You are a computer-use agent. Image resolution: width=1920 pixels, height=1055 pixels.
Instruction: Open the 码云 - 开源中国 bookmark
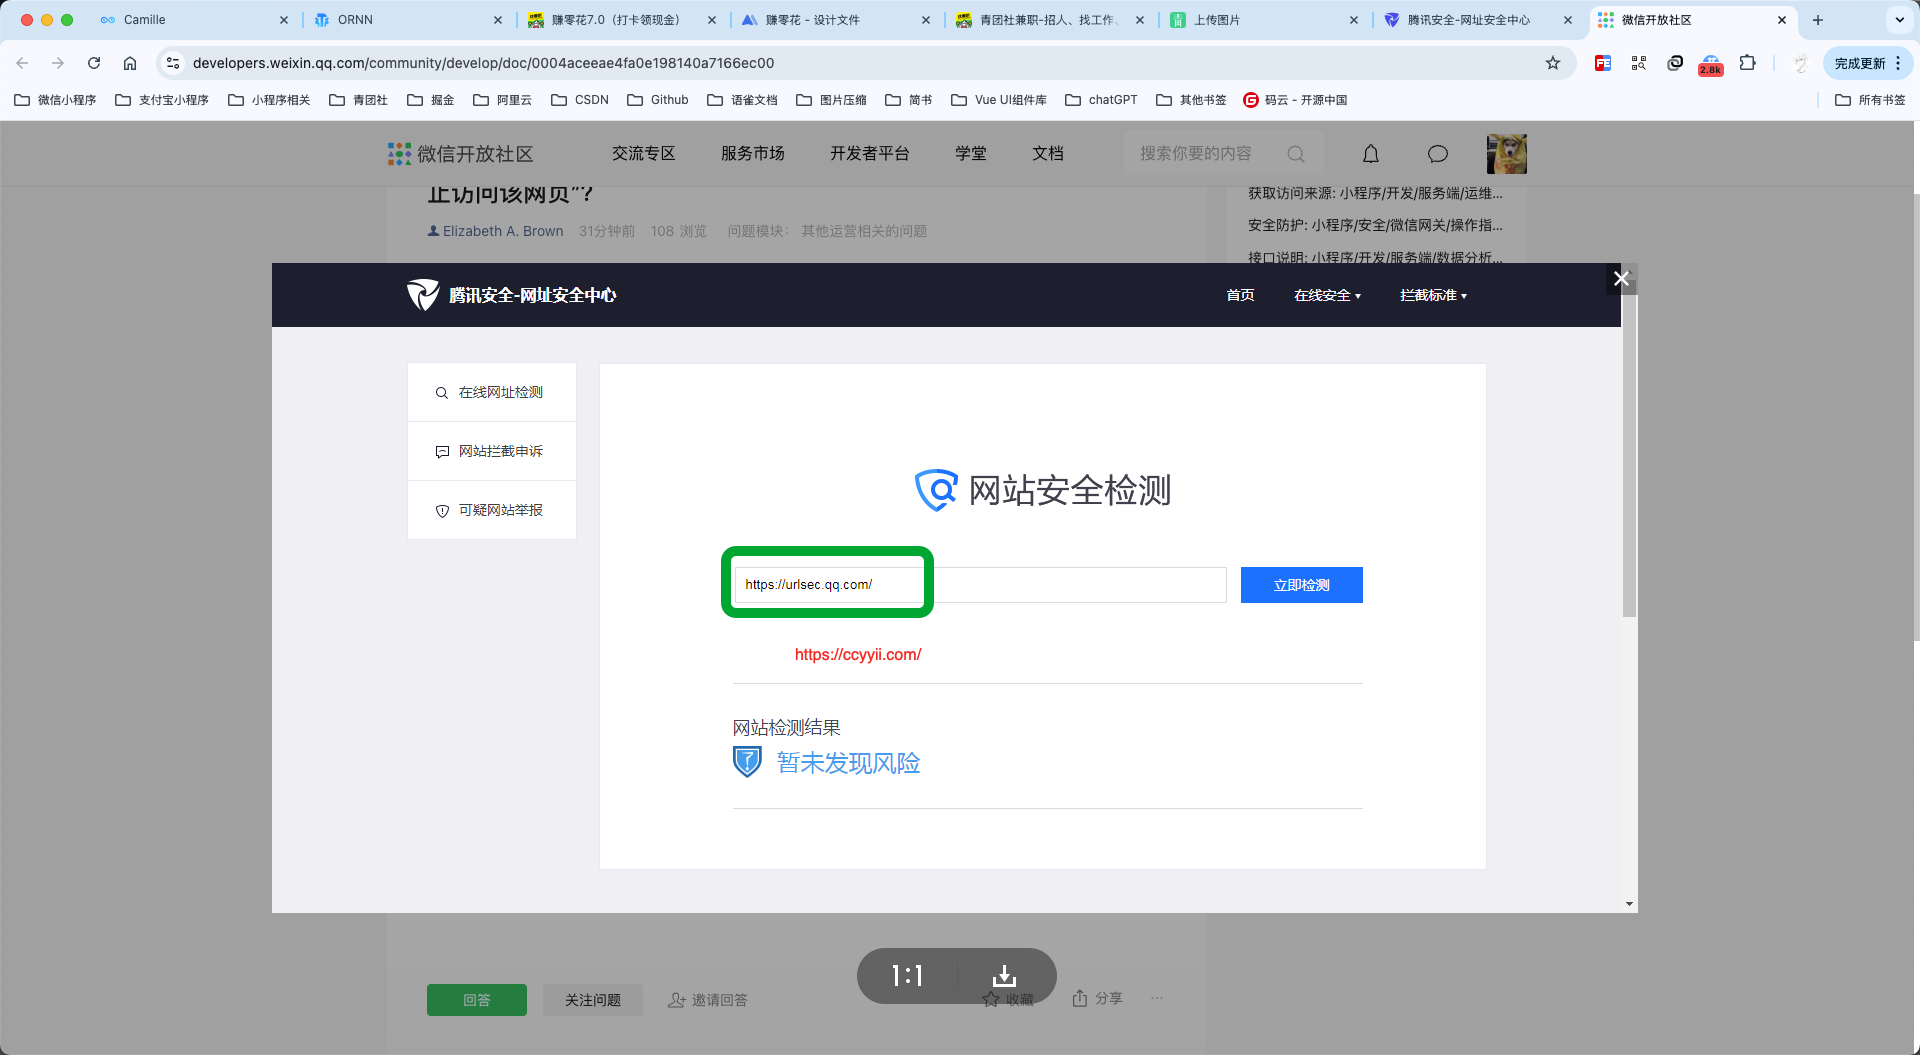pyautogui.click(x=1295, y=100)
